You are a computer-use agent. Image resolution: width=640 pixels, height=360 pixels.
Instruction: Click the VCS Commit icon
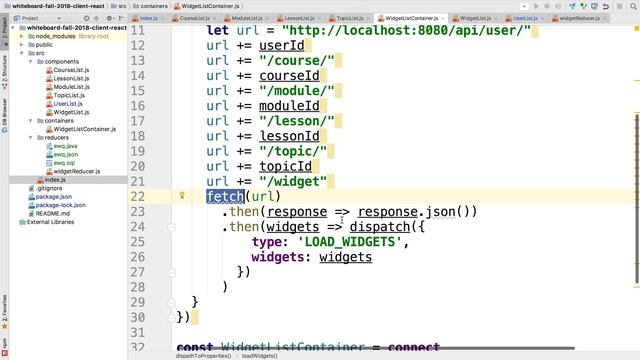point(583,6)
